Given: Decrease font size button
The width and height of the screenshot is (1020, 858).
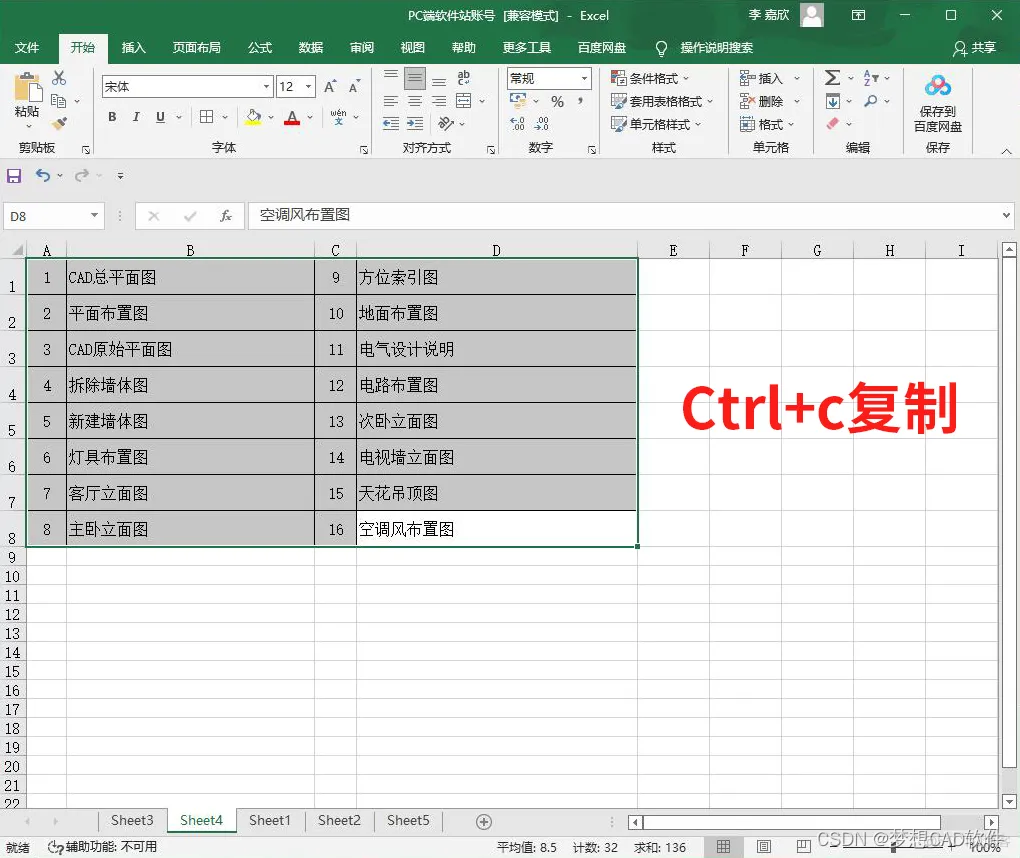Looking at the screenshot, I should click(x=354, y=87).
